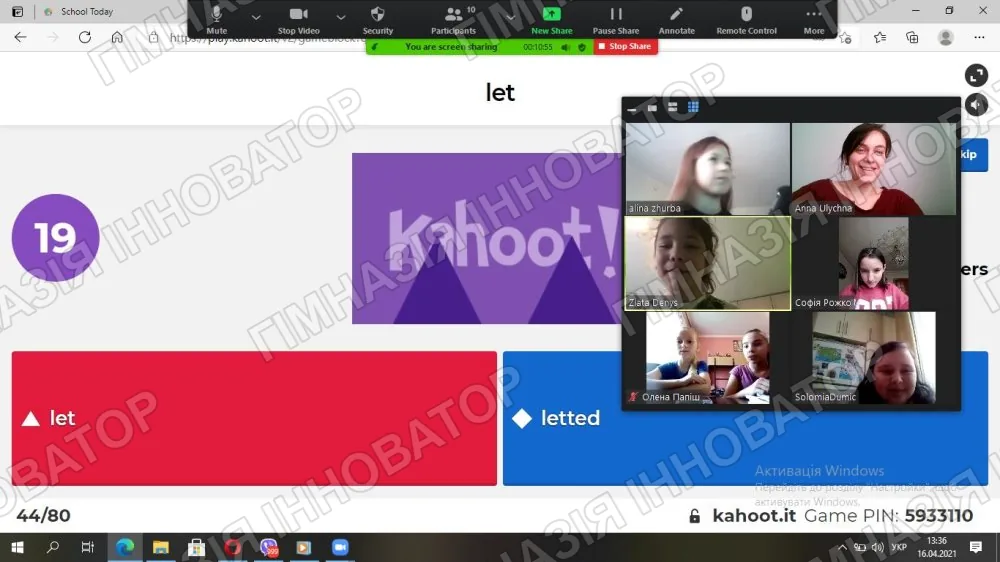
Task: Expand the arrow next to Stop Video
Action: [341, 17]
